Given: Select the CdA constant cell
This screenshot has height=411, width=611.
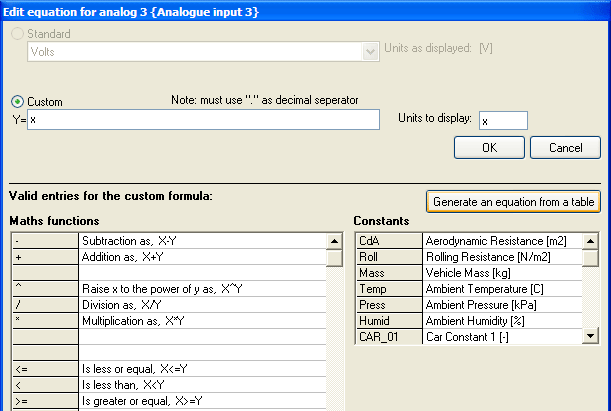Looking at the screenshot, I should tap(388, 241).
